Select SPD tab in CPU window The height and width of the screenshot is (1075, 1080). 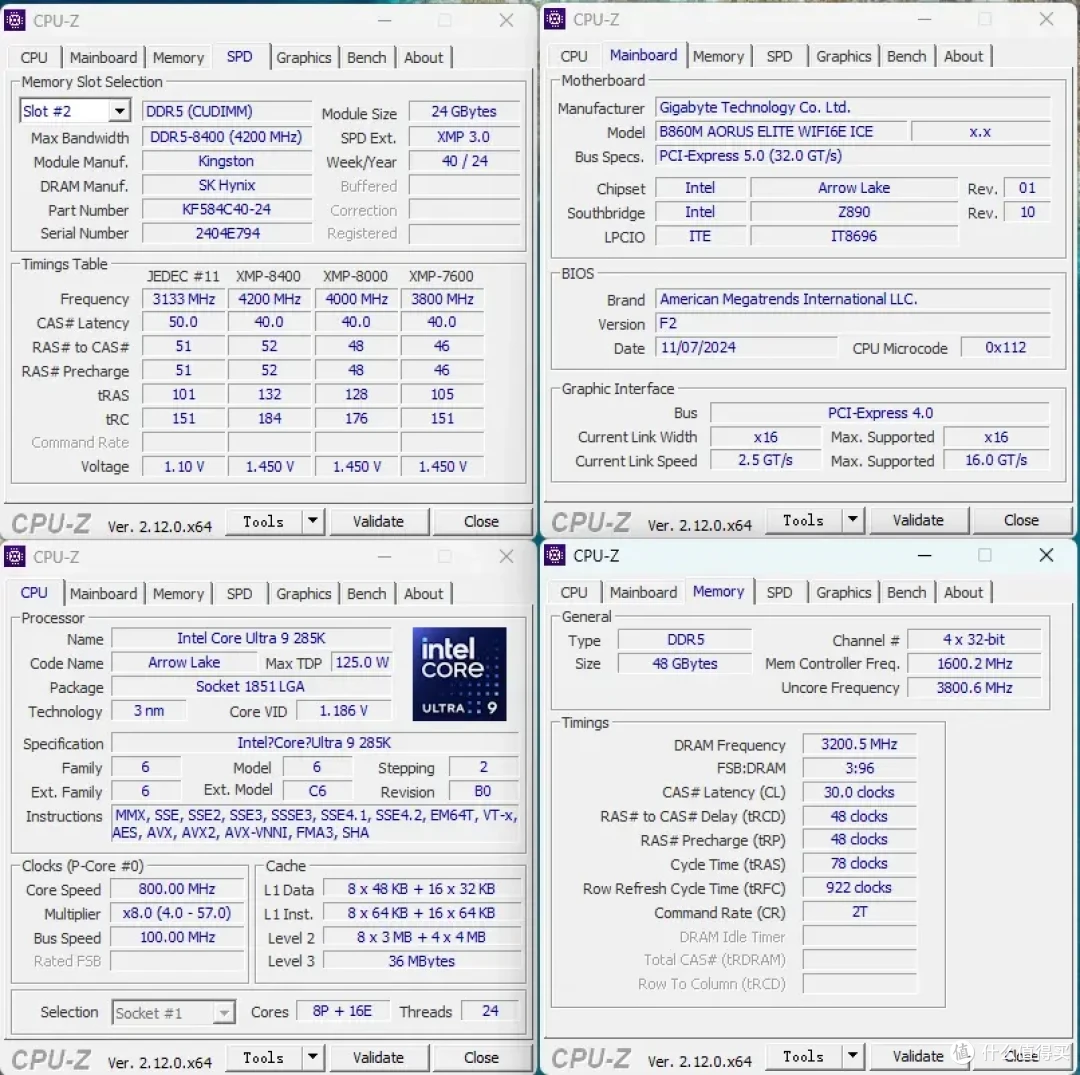pos(239,593)
